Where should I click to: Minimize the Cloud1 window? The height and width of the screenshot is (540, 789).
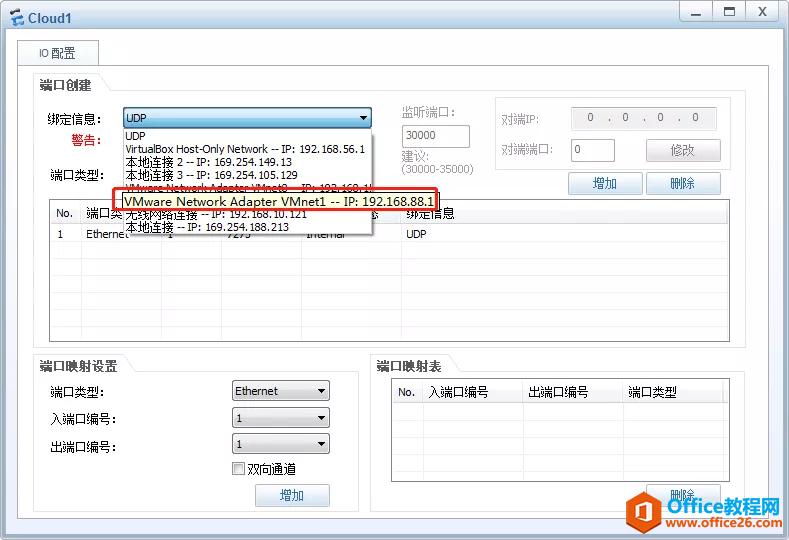click(x=696, y=12)
